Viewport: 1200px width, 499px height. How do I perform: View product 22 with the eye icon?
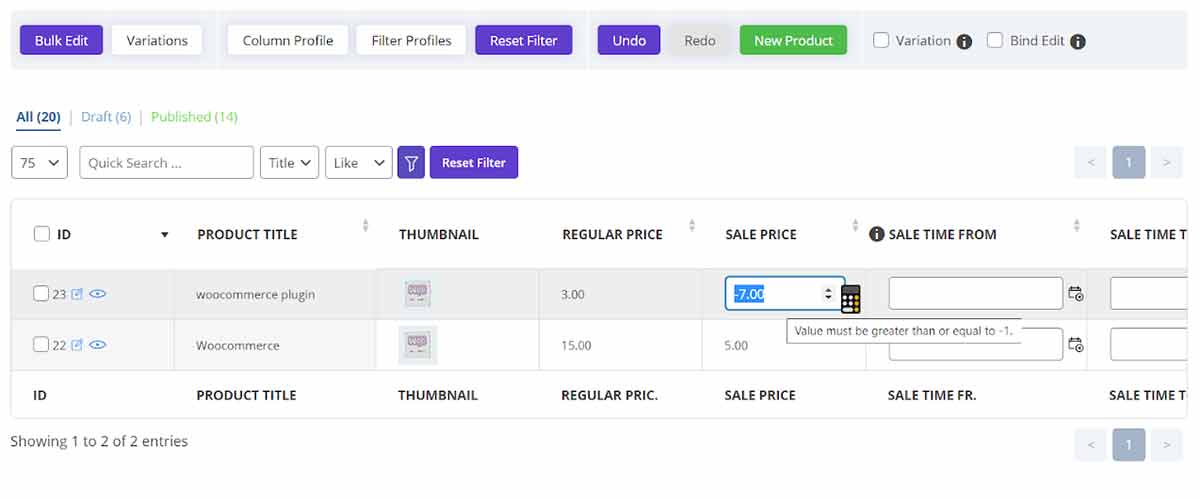(98, 345)
